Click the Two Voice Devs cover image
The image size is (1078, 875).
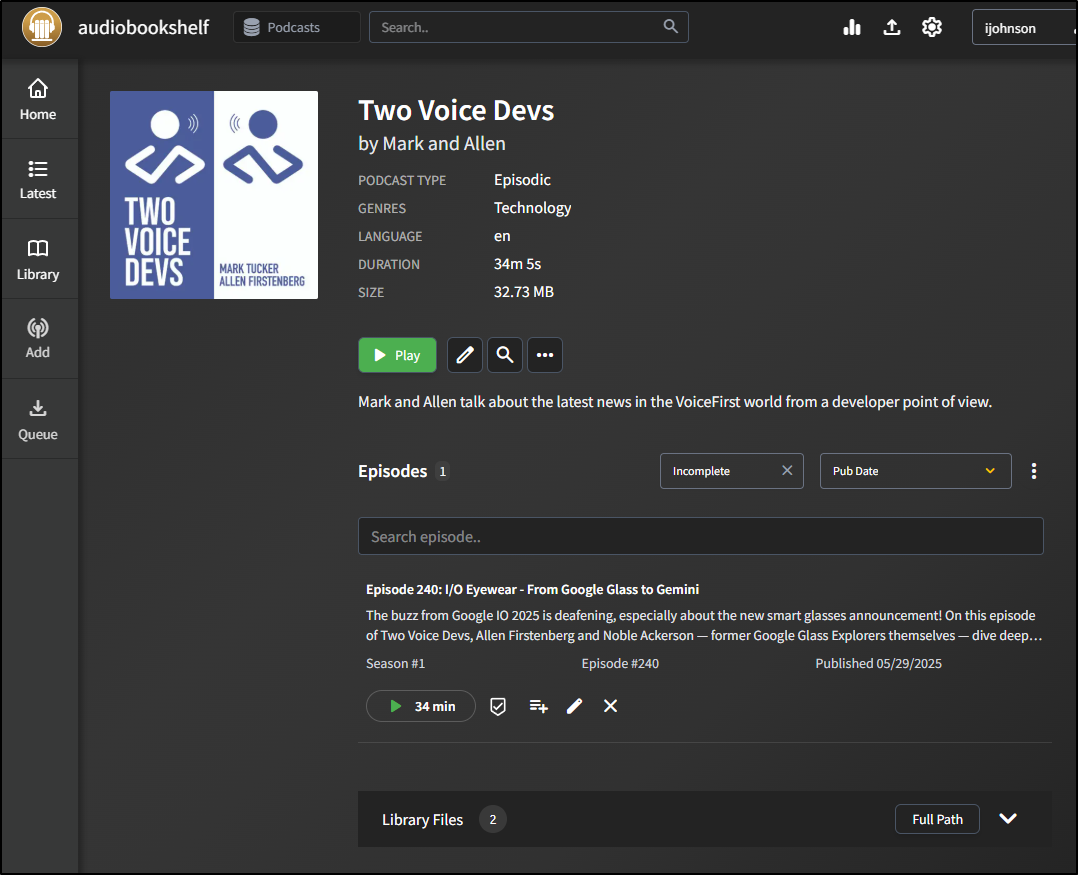click(x=214, y=195)
